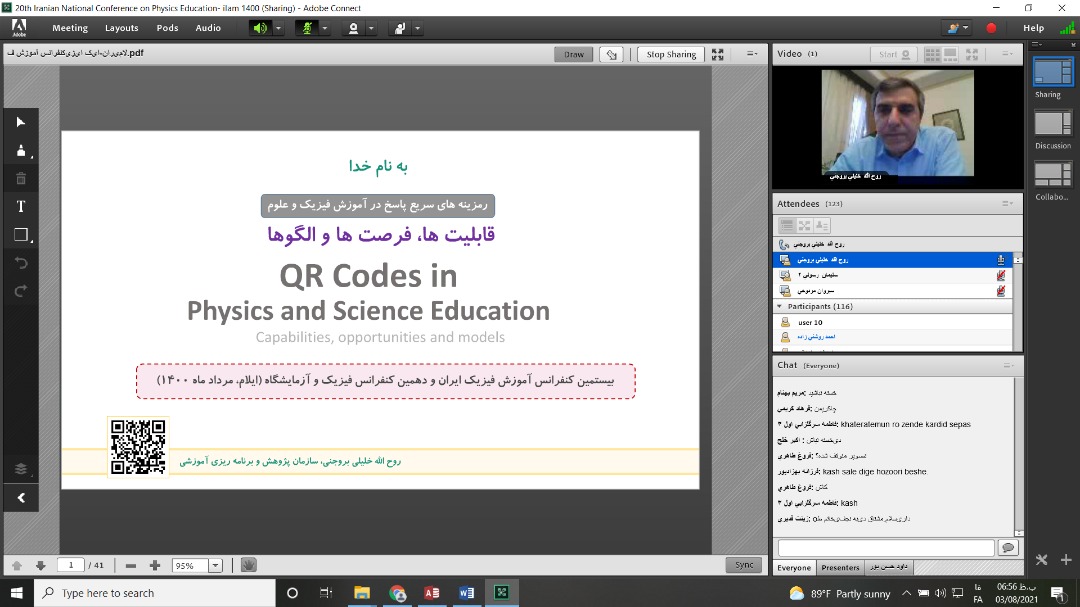This screenshot has height=607, width=1080.
Task: Click the Chat pod vertical scrollbar
Action: tap(1018, 456)
